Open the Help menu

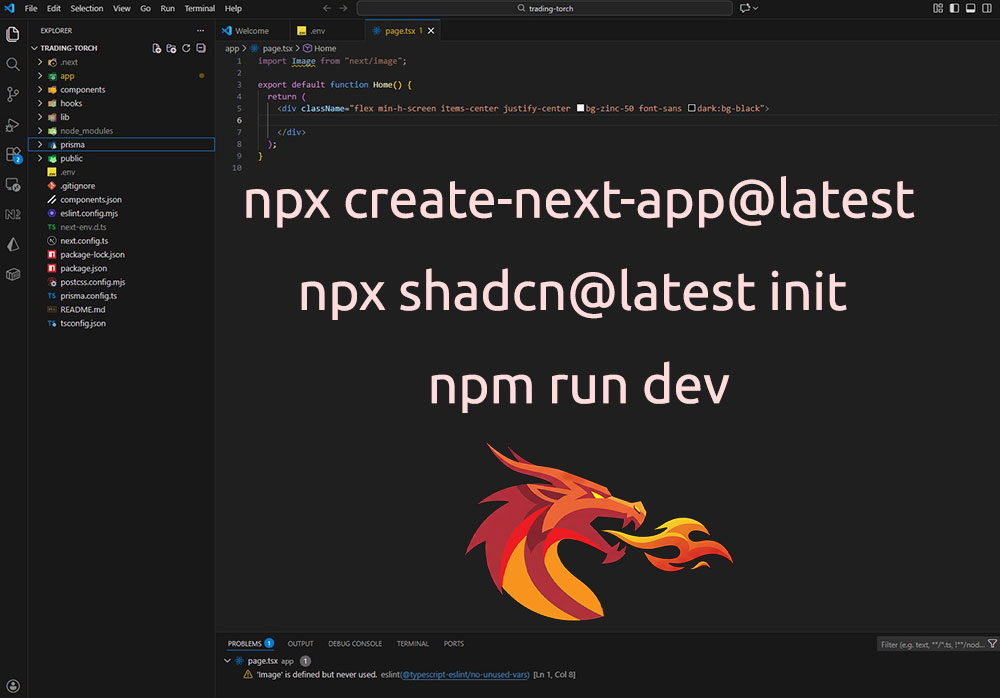(233, 8)
